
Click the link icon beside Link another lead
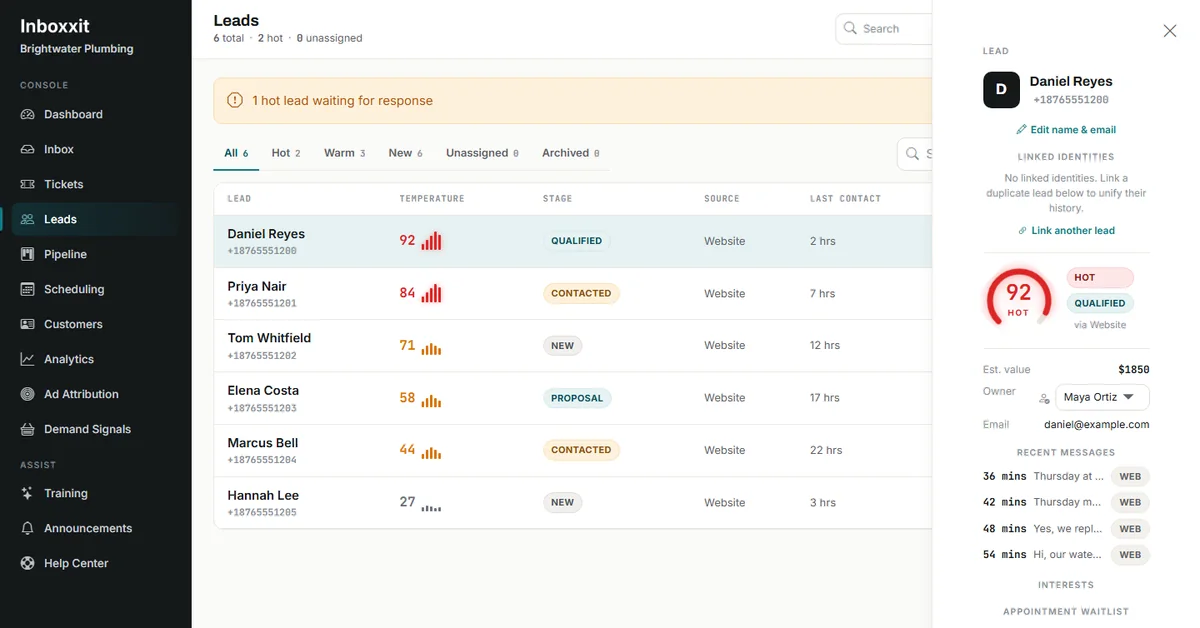click(1022, 230)
